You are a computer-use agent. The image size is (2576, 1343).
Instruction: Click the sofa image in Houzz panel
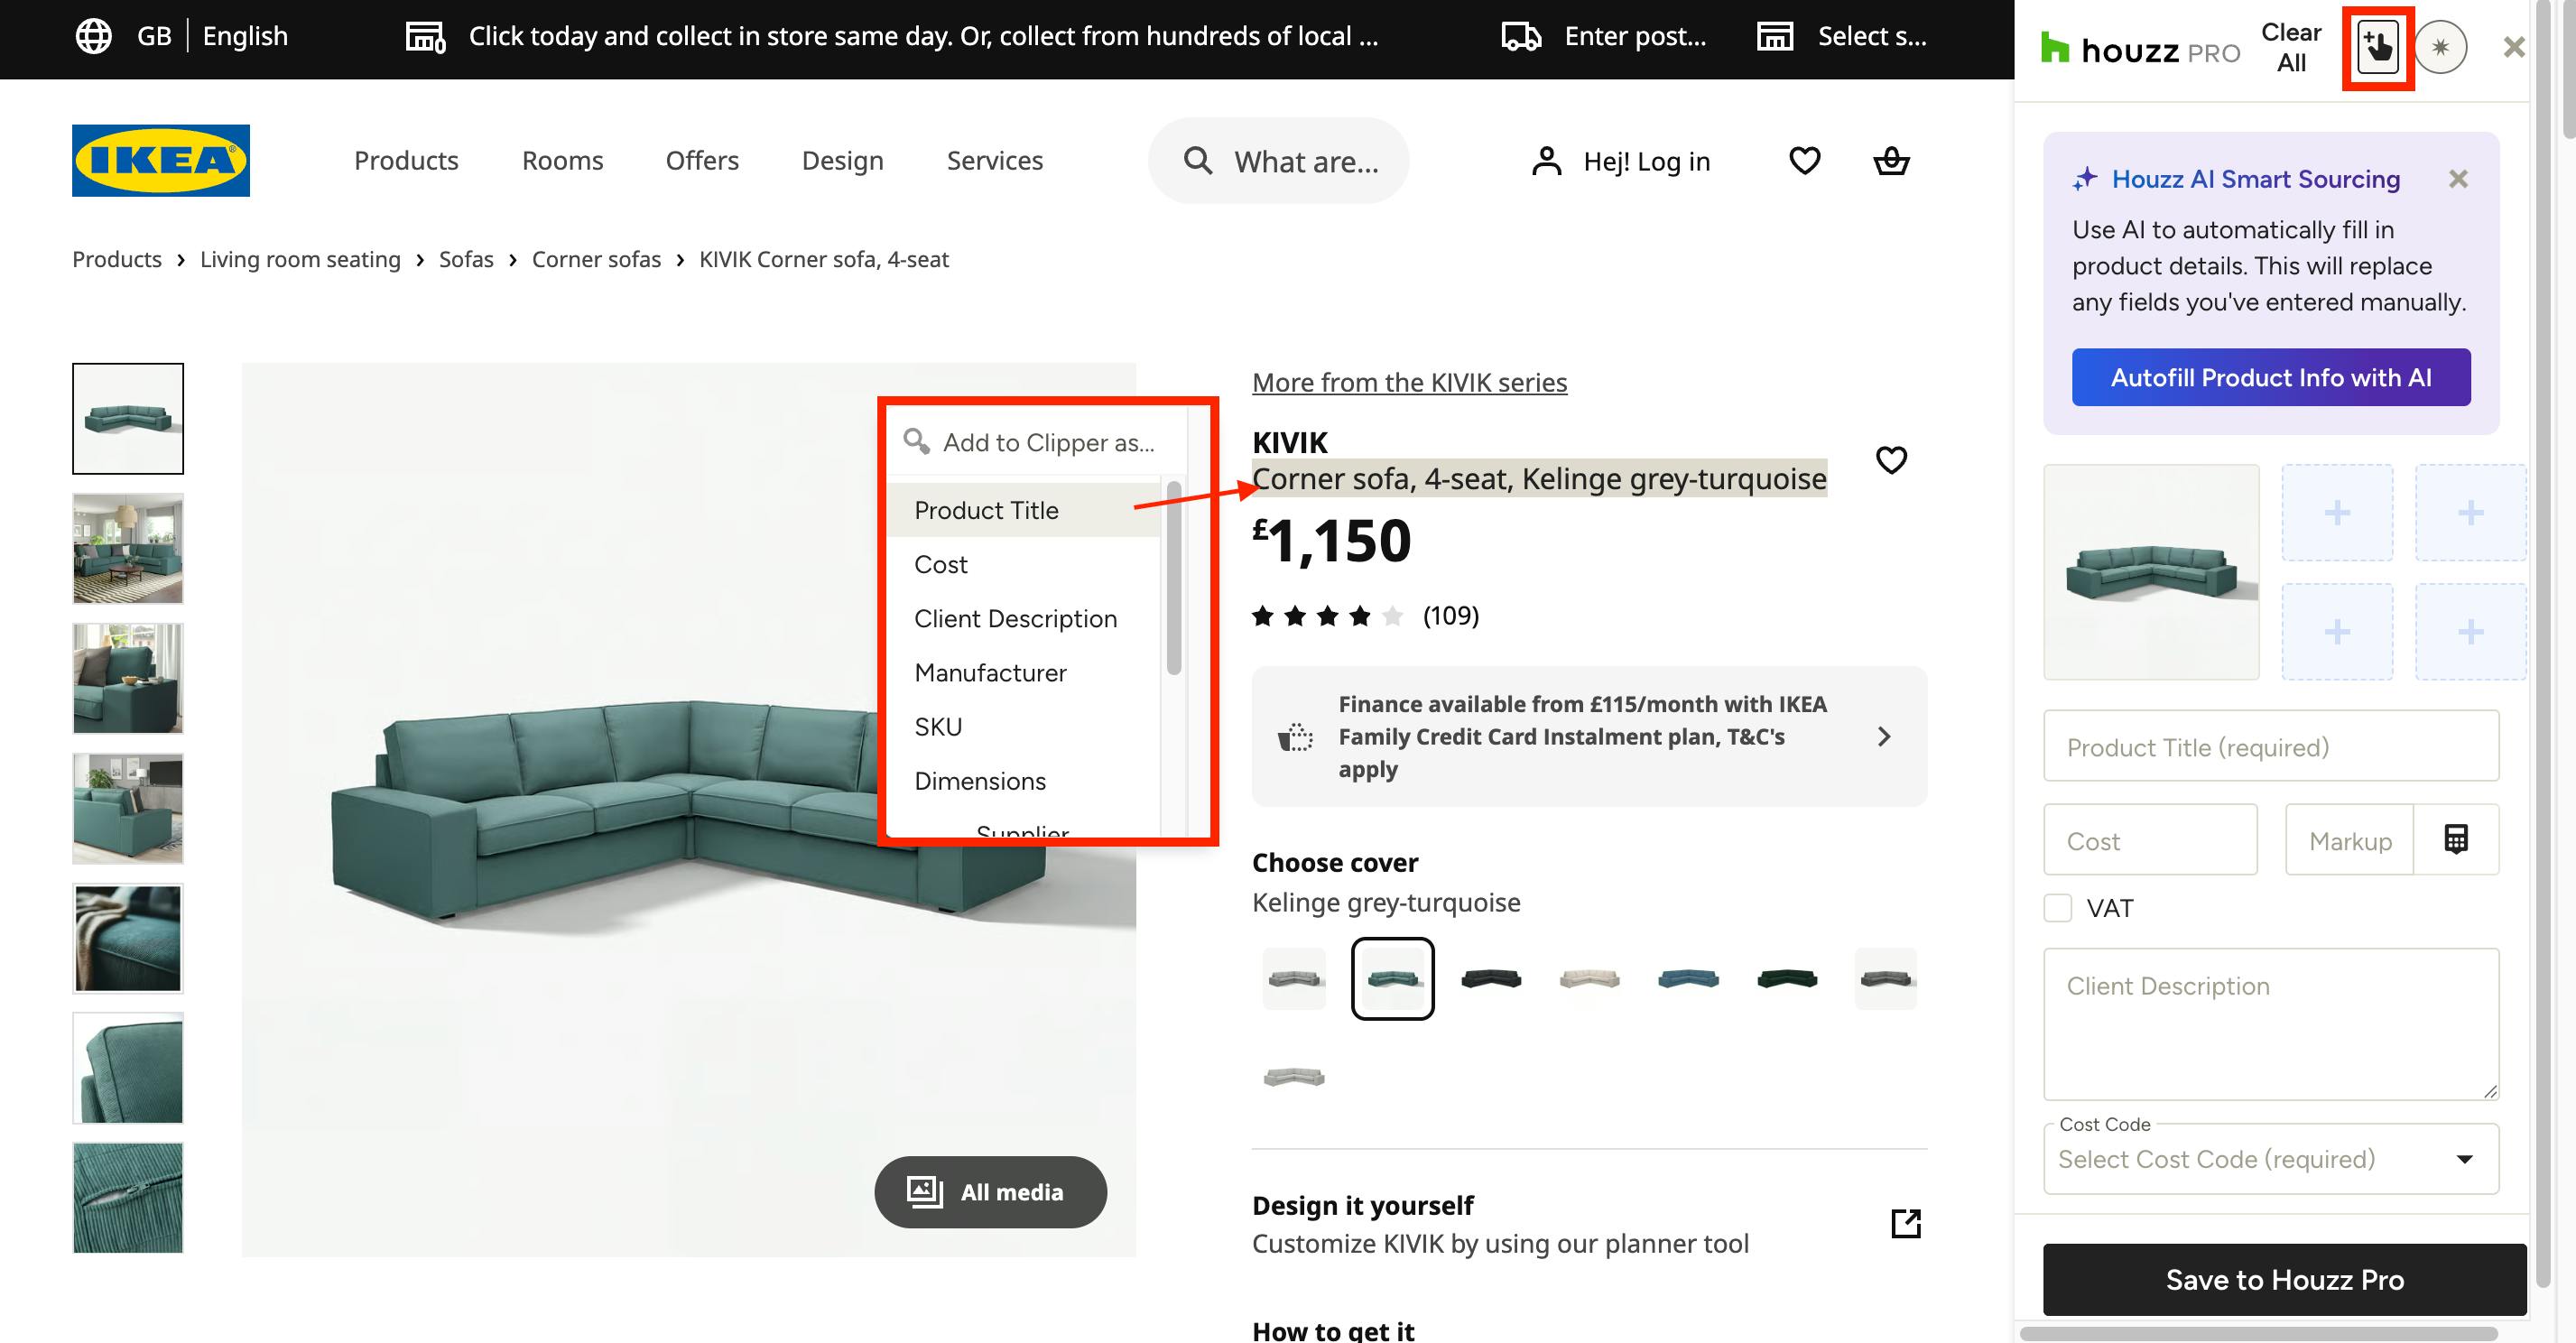(2151, 572)
